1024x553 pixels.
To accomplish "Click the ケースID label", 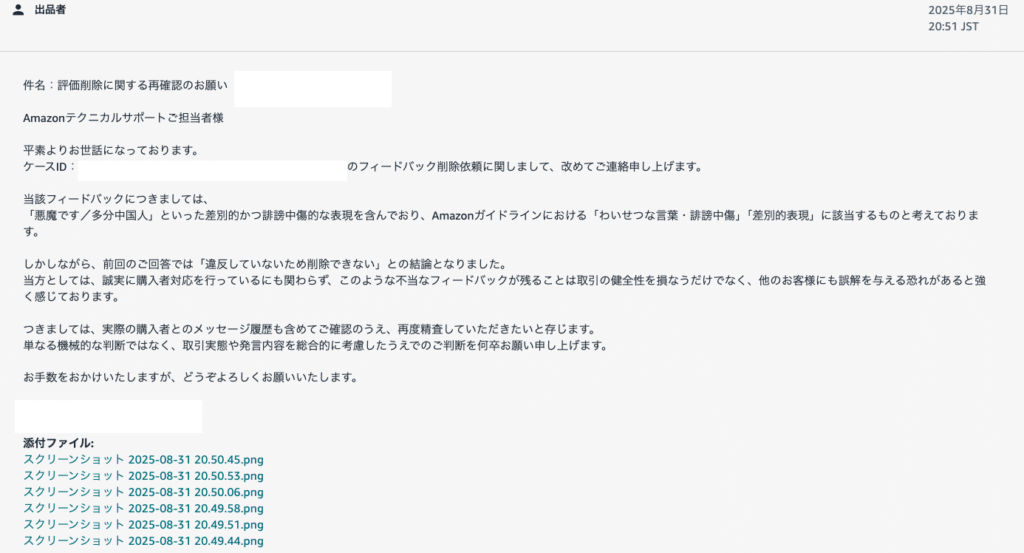I will [49, 167].
